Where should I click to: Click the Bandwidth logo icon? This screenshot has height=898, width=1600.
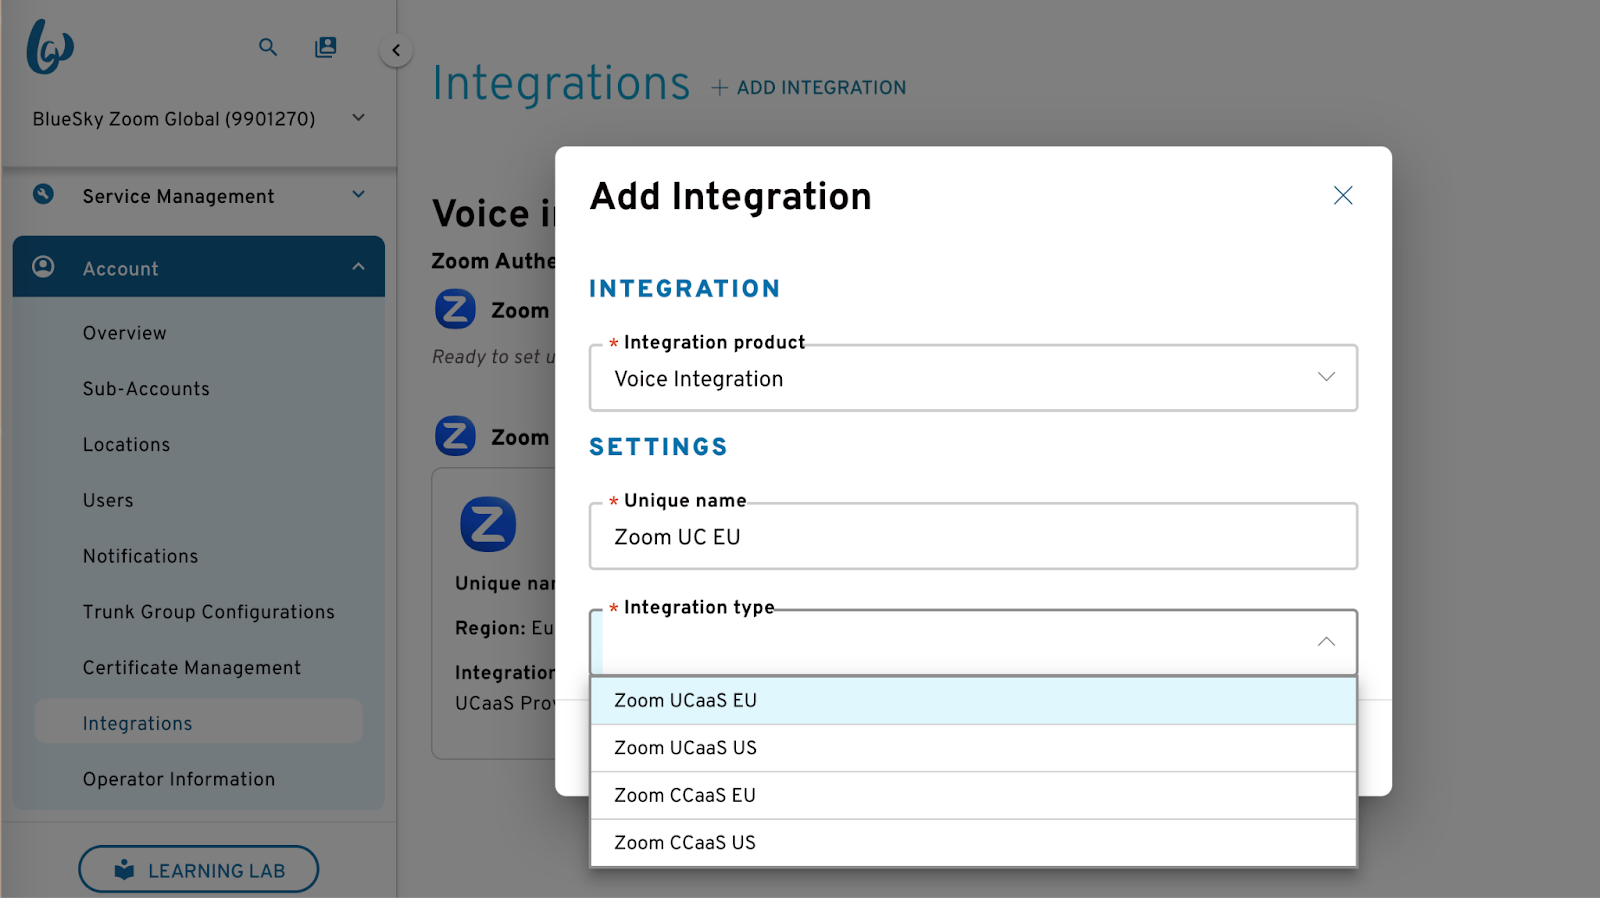click(50, 47)
